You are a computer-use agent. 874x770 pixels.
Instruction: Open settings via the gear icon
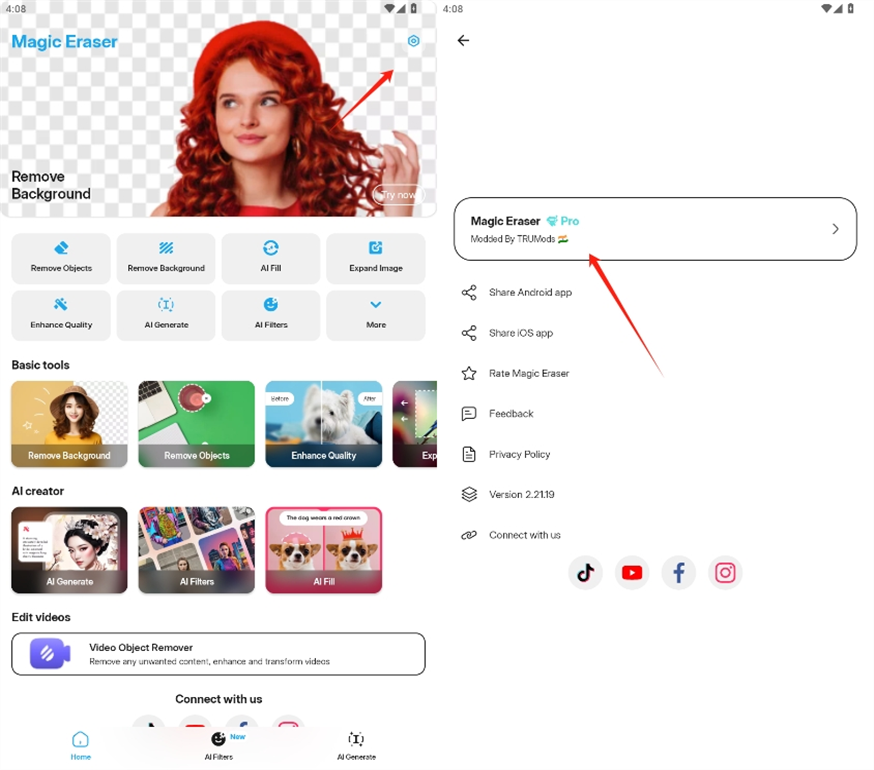coord(413,41)
